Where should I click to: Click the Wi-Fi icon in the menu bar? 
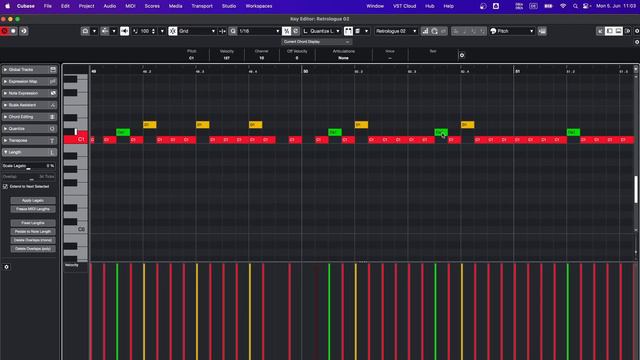click(563, 6)
